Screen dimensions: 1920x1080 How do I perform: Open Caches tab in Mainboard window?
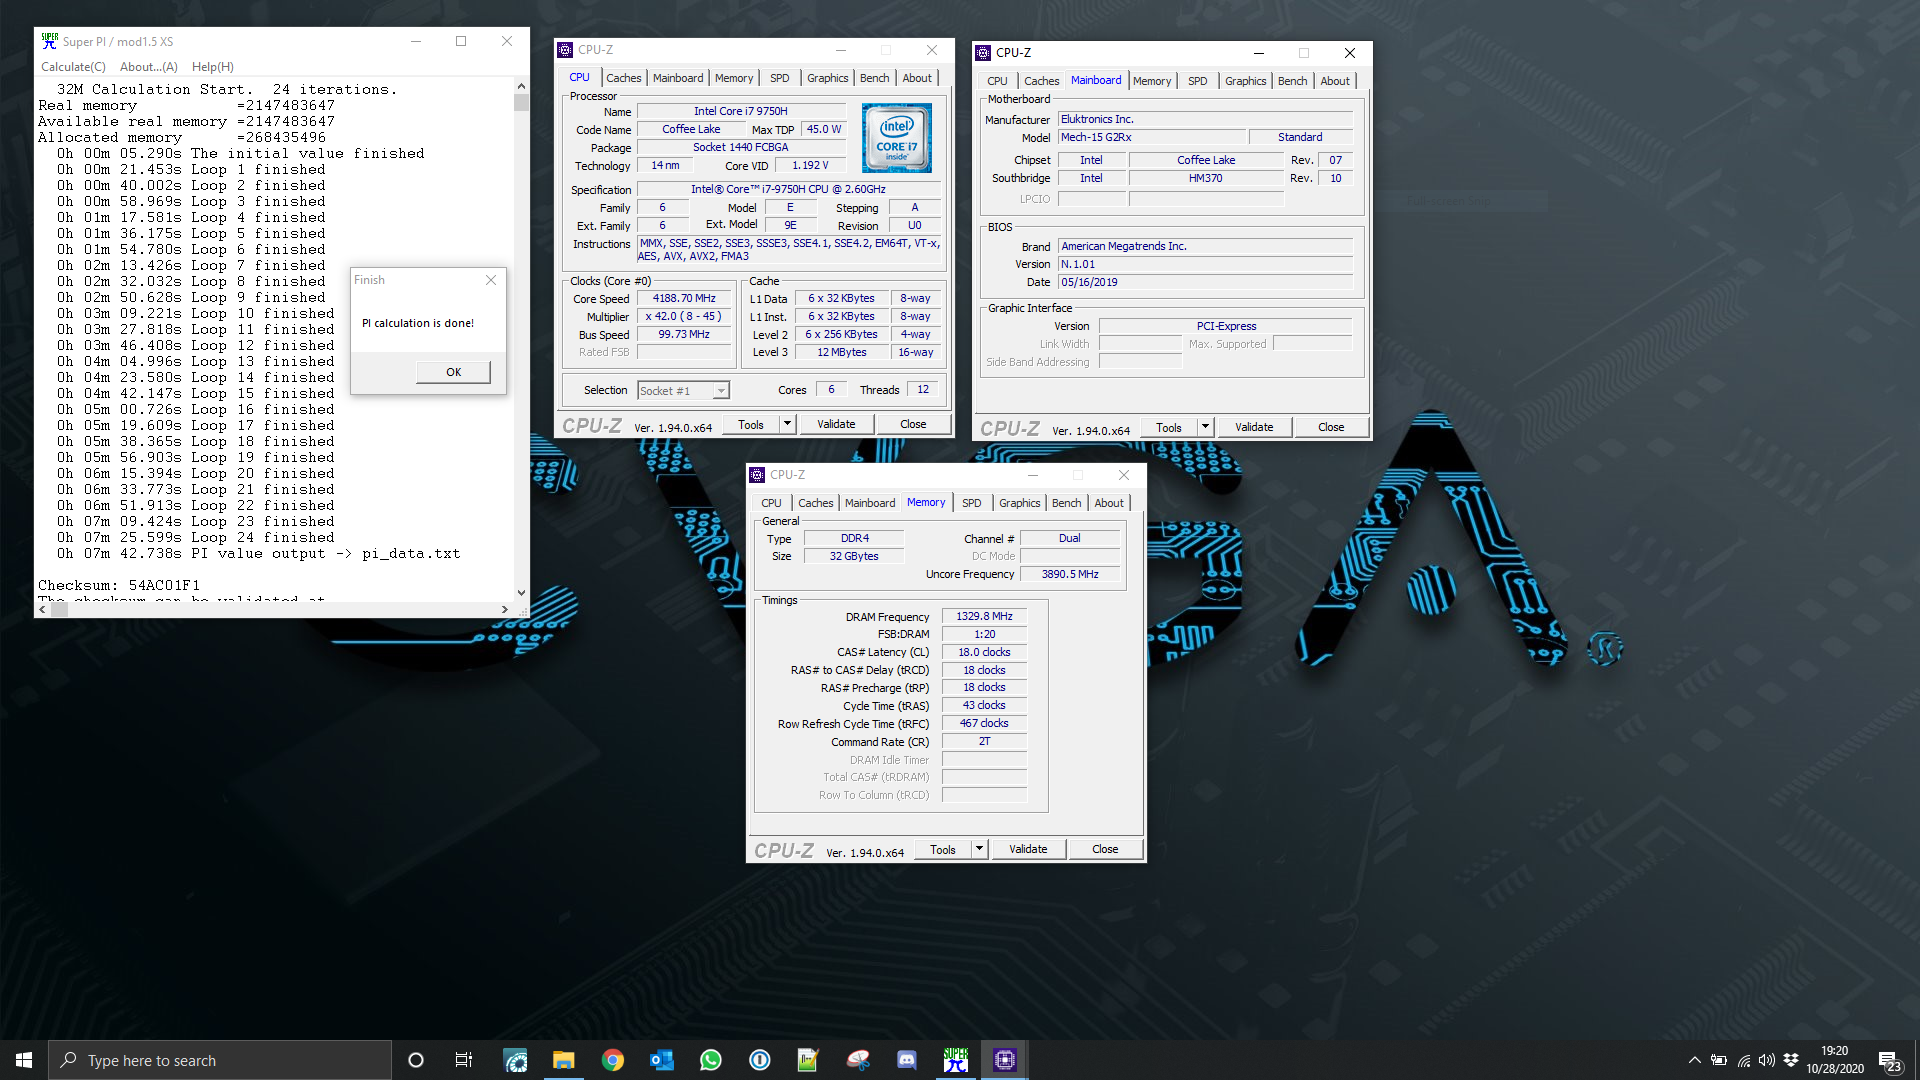(1042, 81)
